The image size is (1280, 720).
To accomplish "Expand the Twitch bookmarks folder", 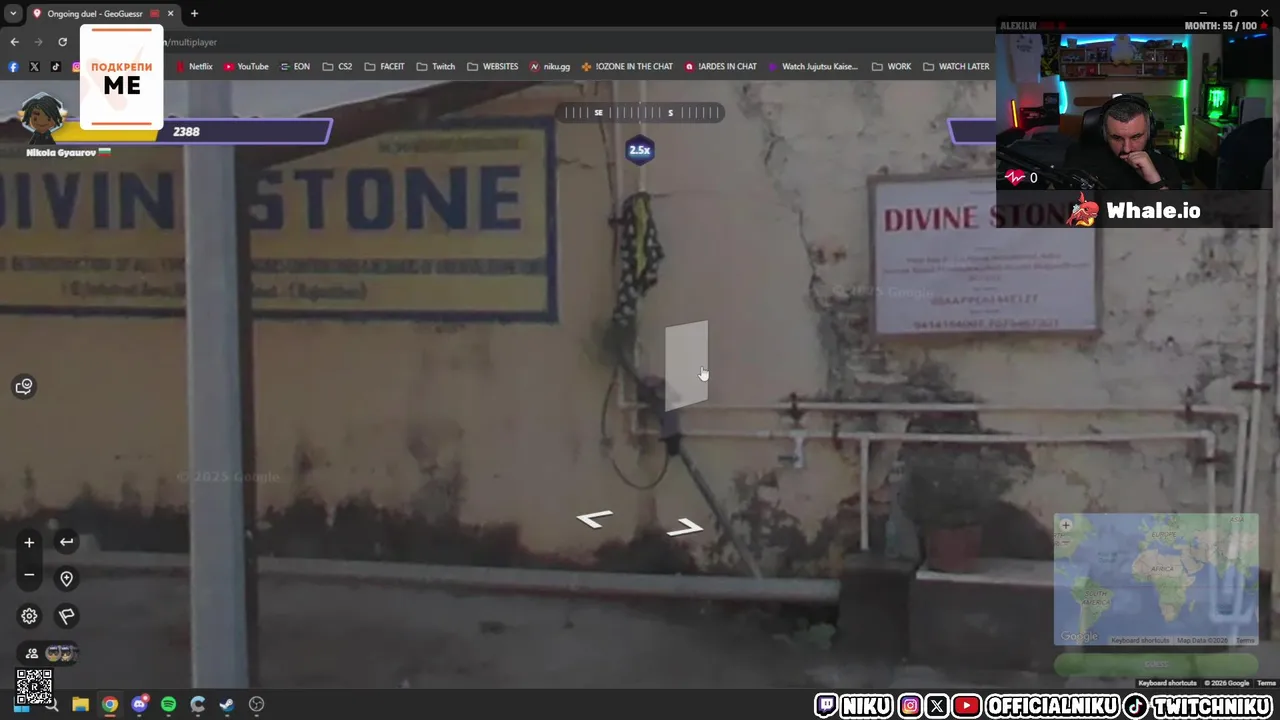I will (436, 67).
